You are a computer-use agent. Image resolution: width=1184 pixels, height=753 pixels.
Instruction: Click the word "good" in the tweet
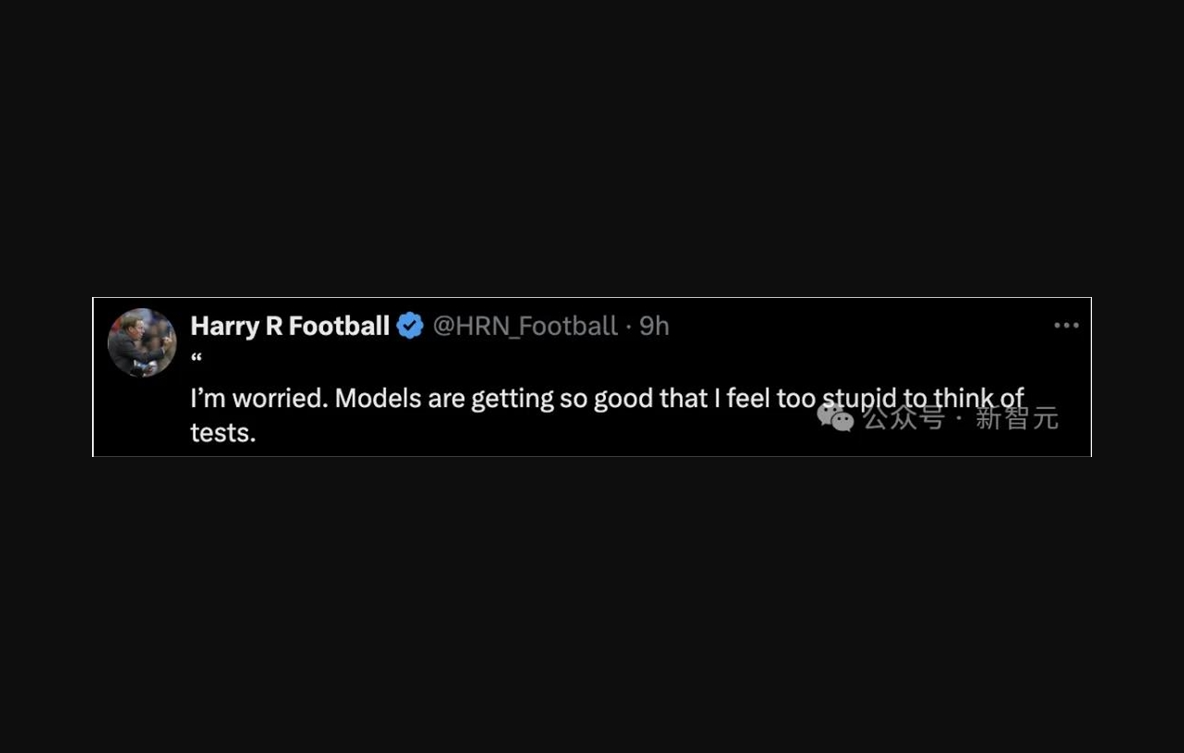click(x=623, y=398)
